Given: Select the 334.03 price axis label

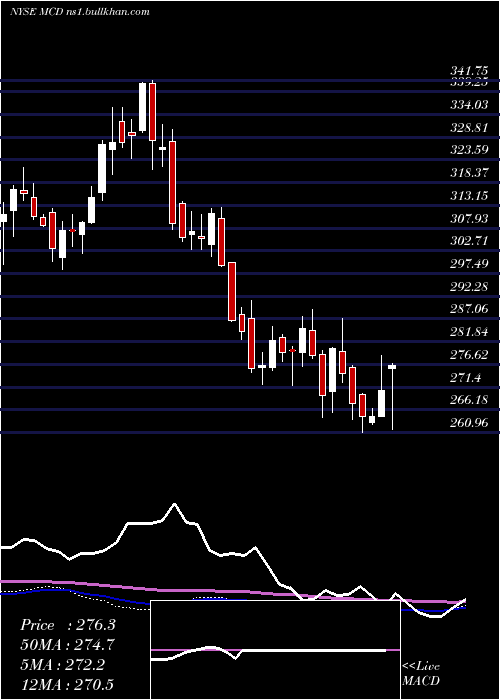Looking at the screenshot, I should click(469, 104).
